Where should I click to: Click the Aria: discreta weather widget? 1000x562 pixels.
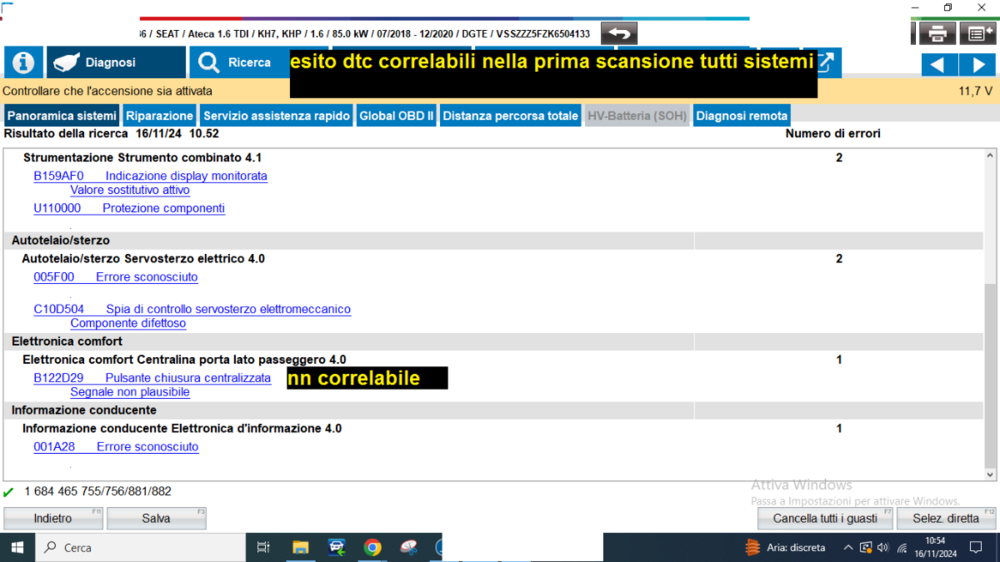[786, 547]
